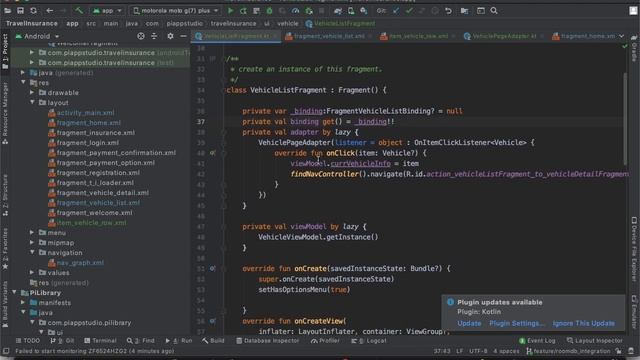This screenshot has width=640, height=360.
Task: Open the Database Inspector tab
Action: click(267, 340)
